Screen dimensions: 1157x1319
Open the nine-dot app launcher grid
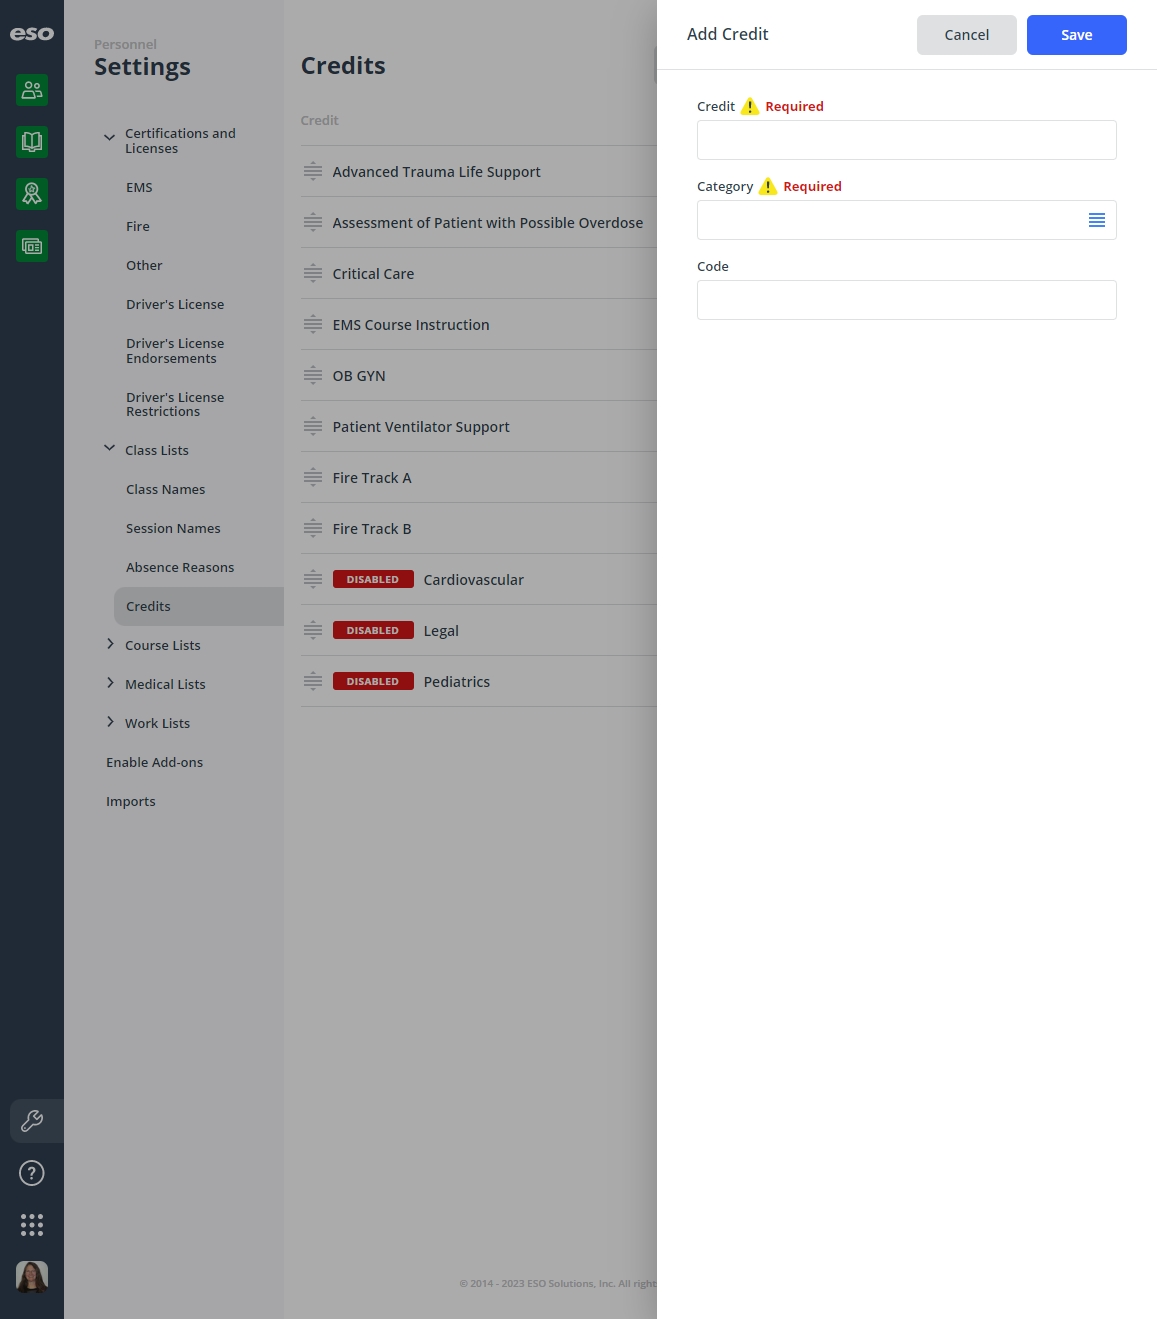pos(32,1225)
